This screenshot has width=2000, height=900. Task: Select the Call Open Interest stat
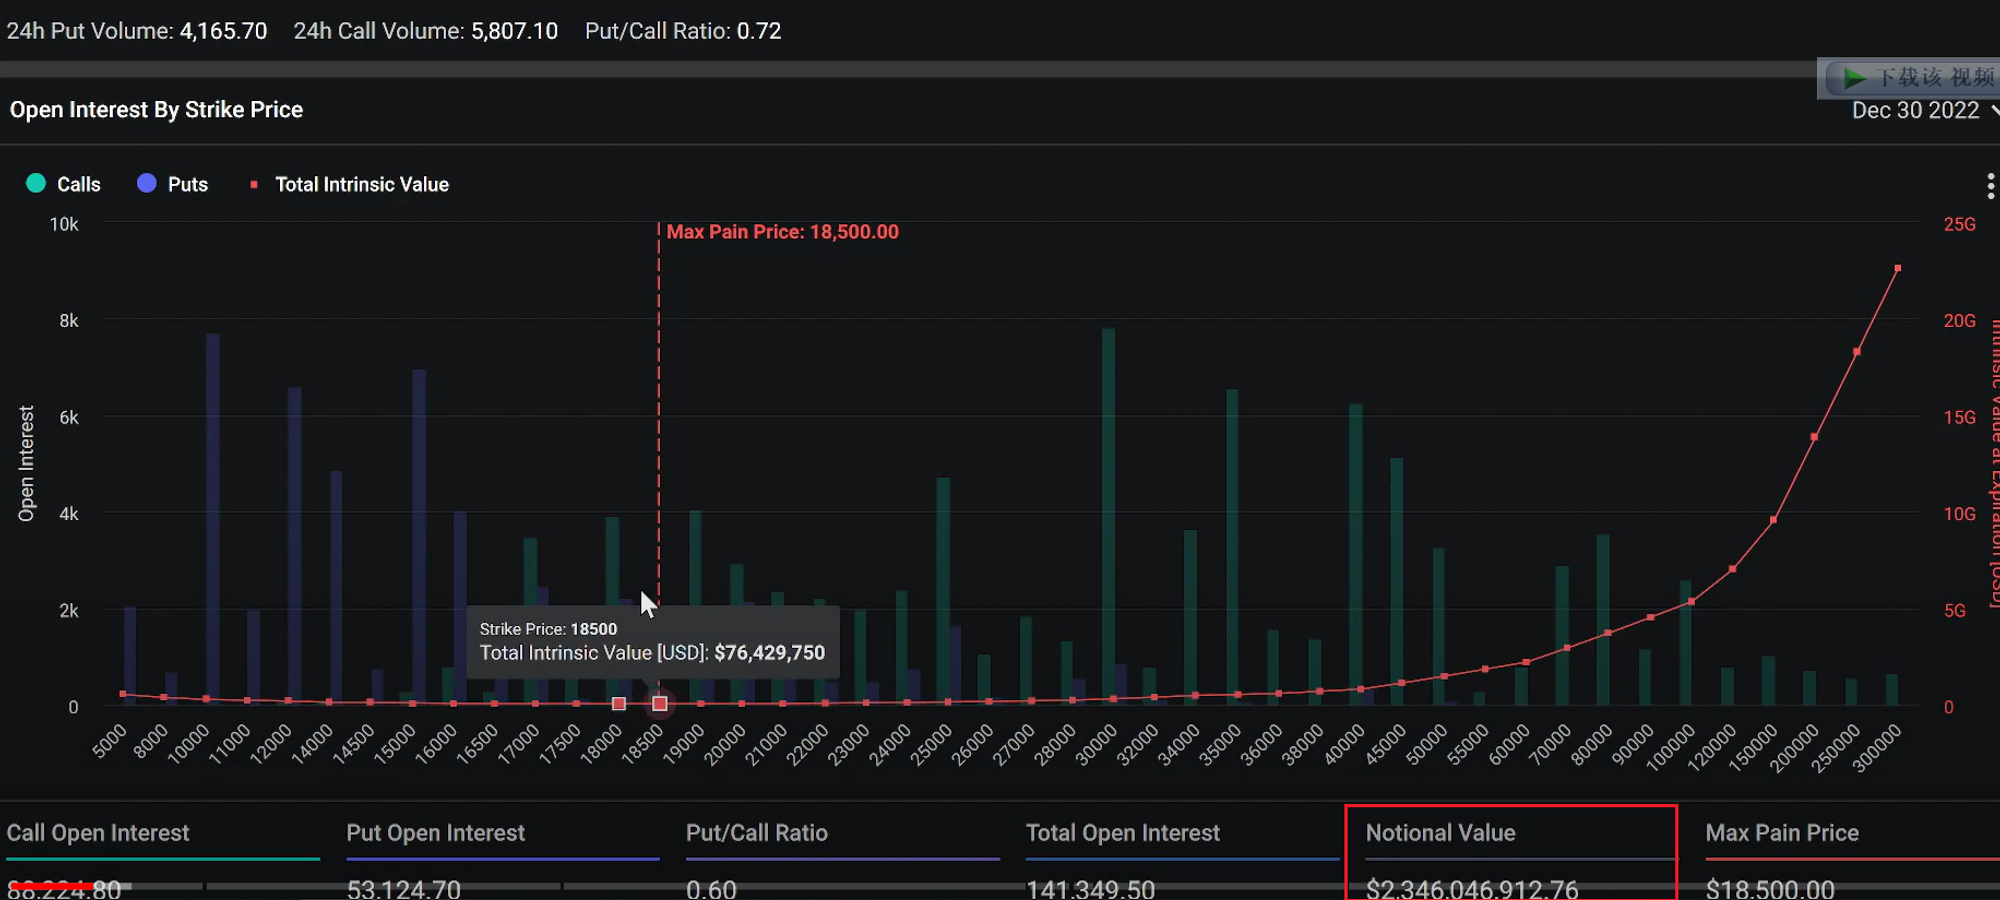98,833
